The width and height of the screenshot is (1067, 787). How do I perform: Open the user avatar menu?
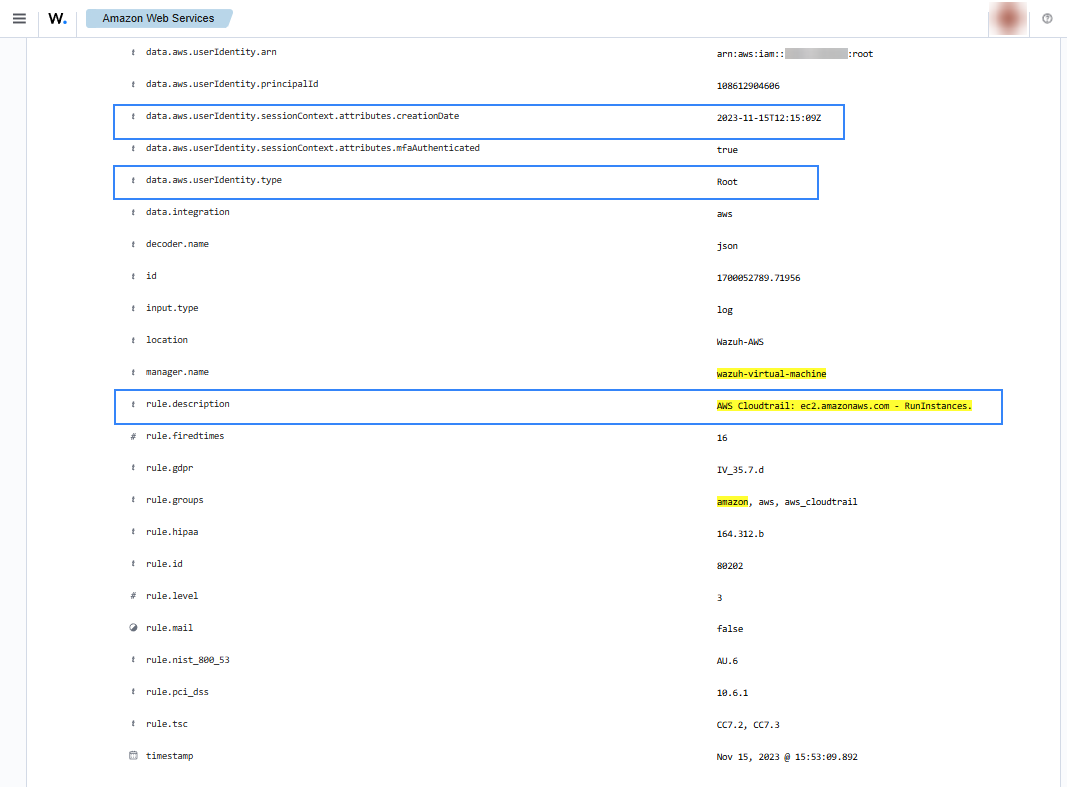[x=1008, y=18]
